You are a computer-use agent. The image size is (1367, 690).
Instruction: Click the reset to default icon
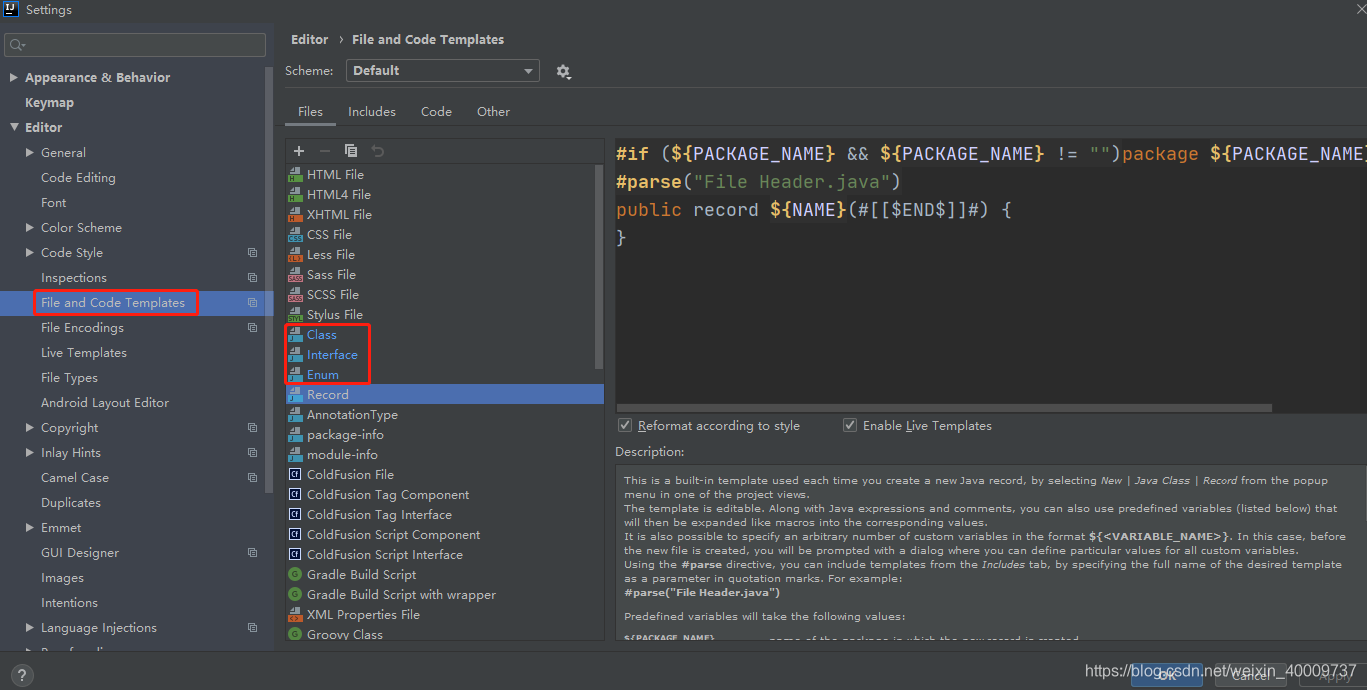(x=377, y=151)
